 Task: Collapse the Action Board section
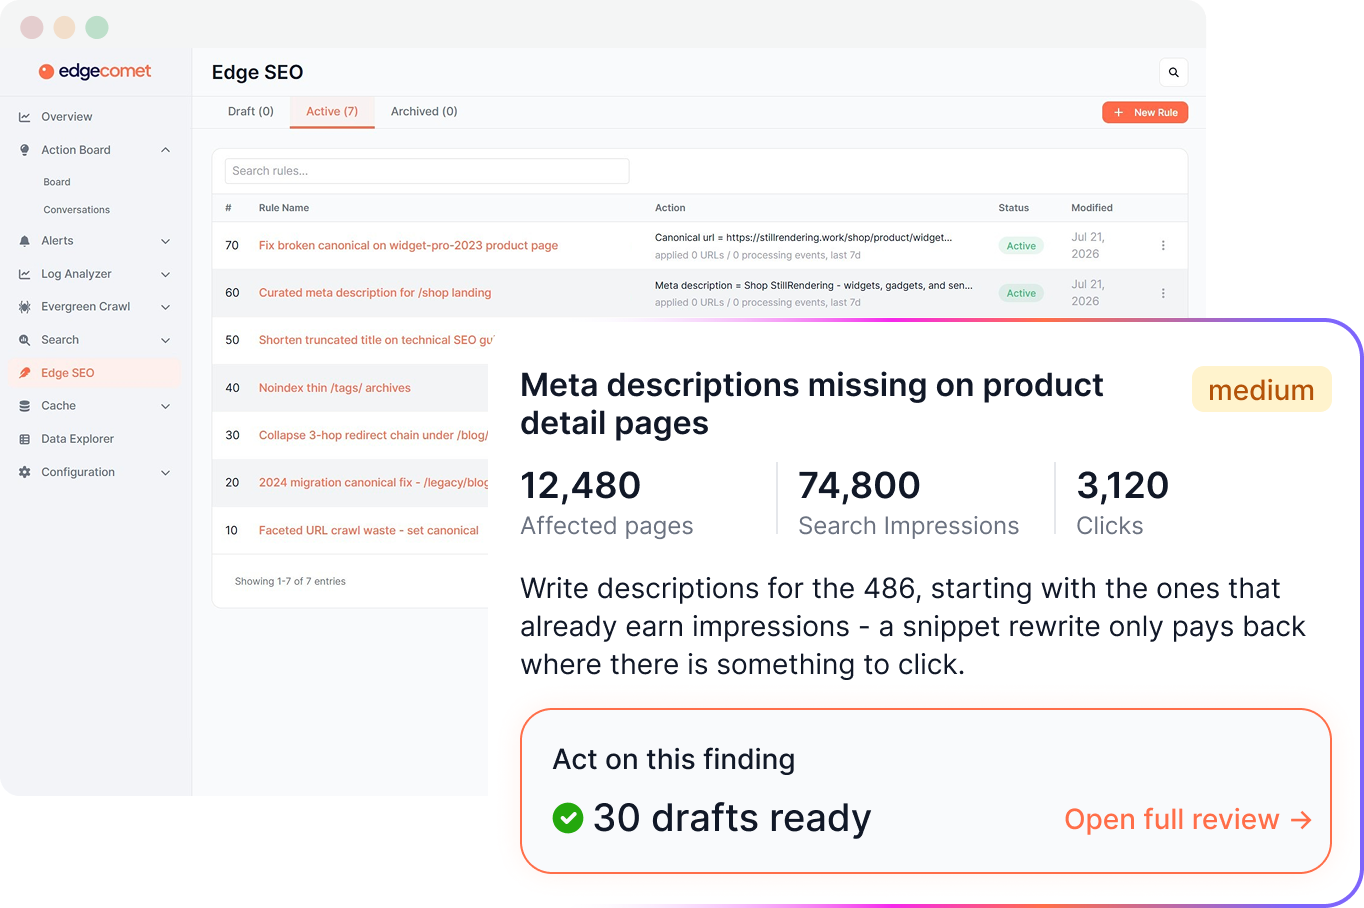[165, 150]
